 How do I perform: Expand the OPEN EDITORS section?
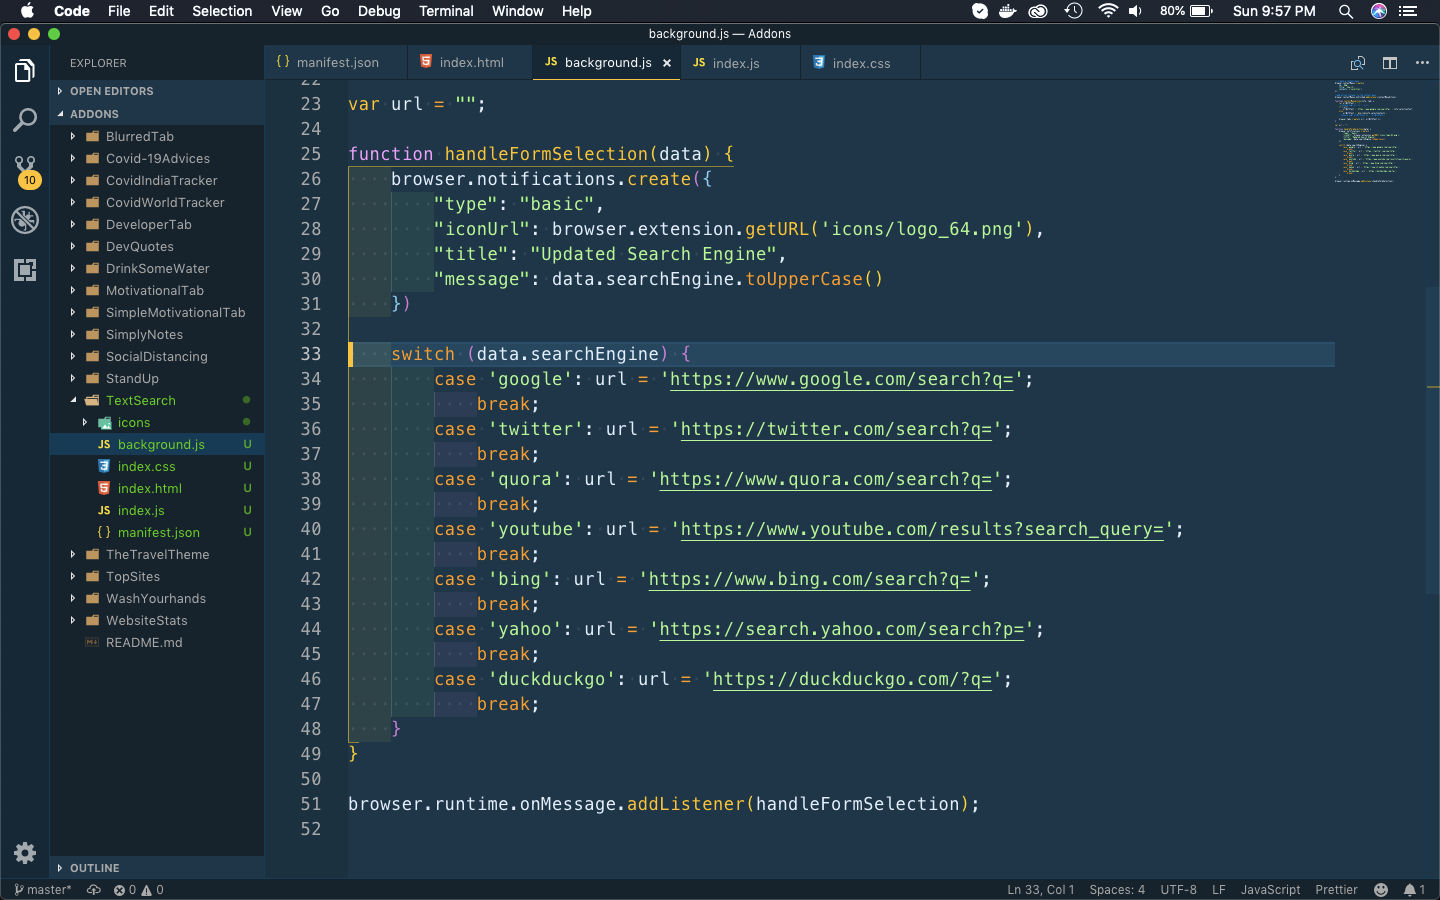click(157, 91)
